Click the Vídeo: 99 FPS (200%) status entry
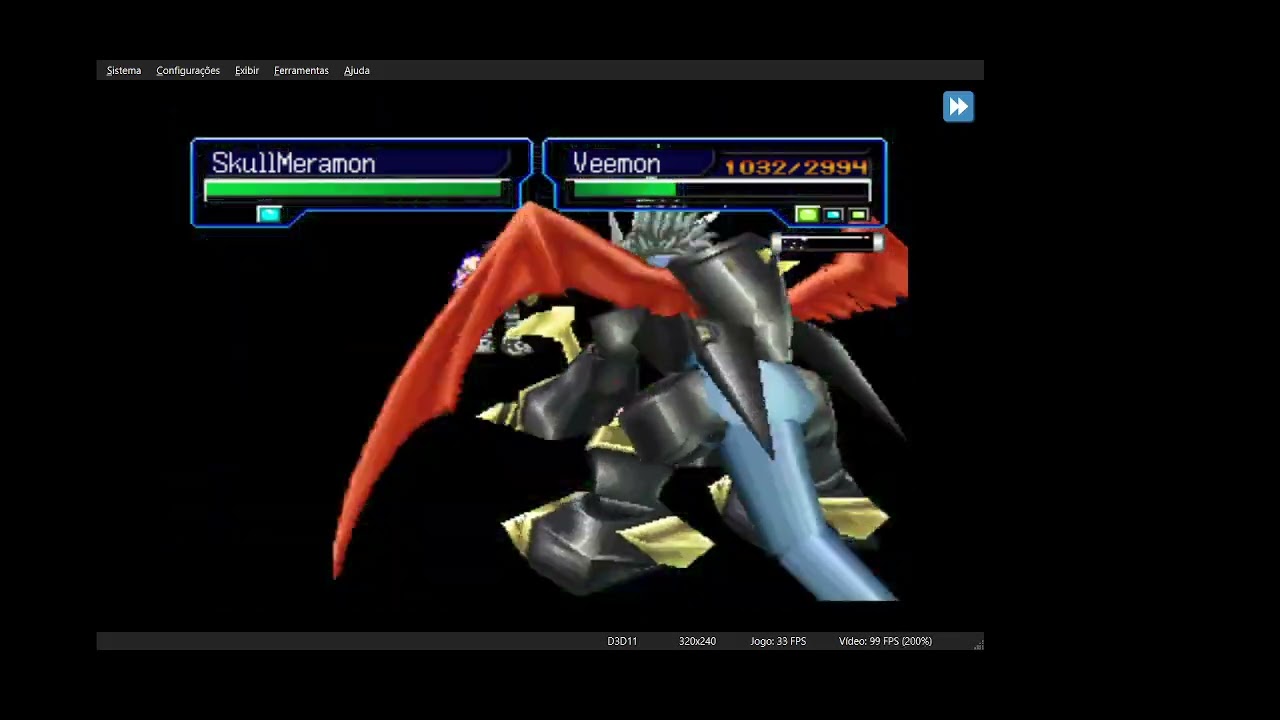This screenshot has height=720, width=1280. tap(885, 641)
